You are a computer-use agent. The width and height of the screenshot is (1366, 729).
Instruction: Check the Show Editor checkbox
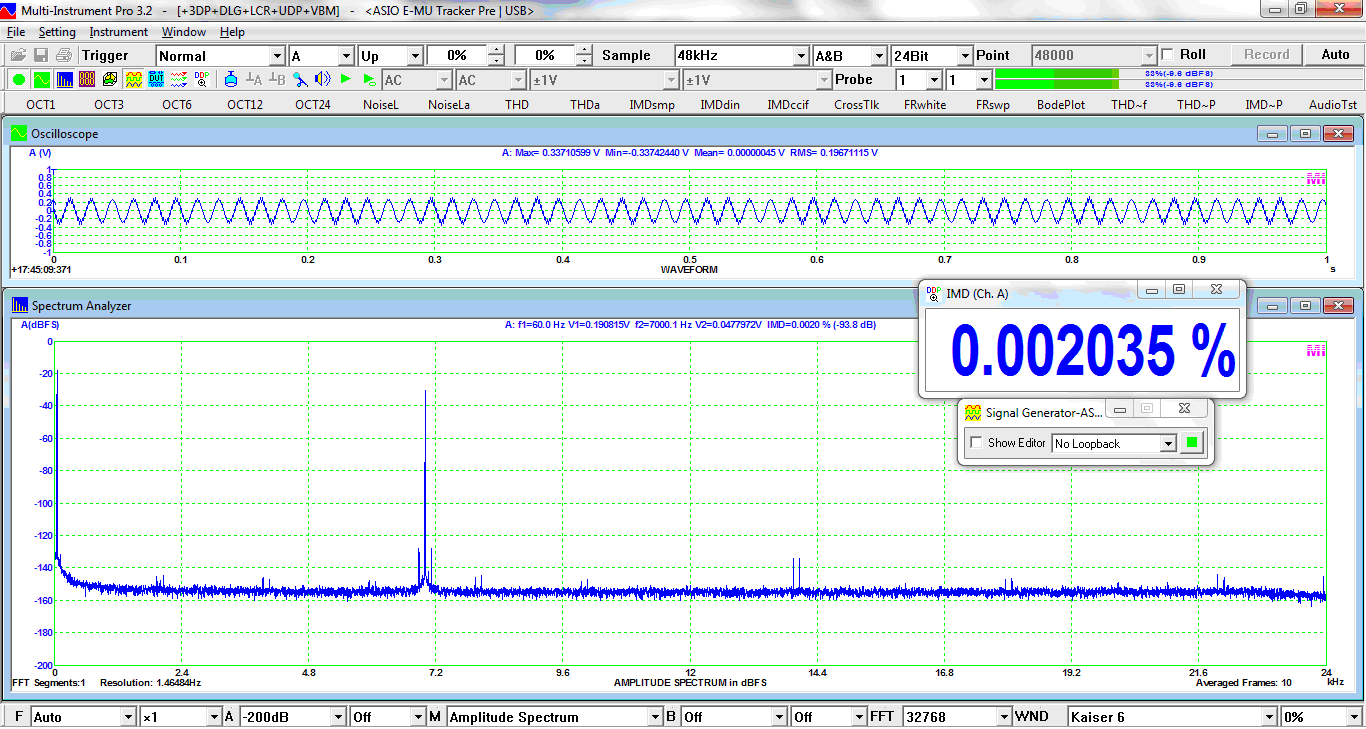tap(977, 443)
